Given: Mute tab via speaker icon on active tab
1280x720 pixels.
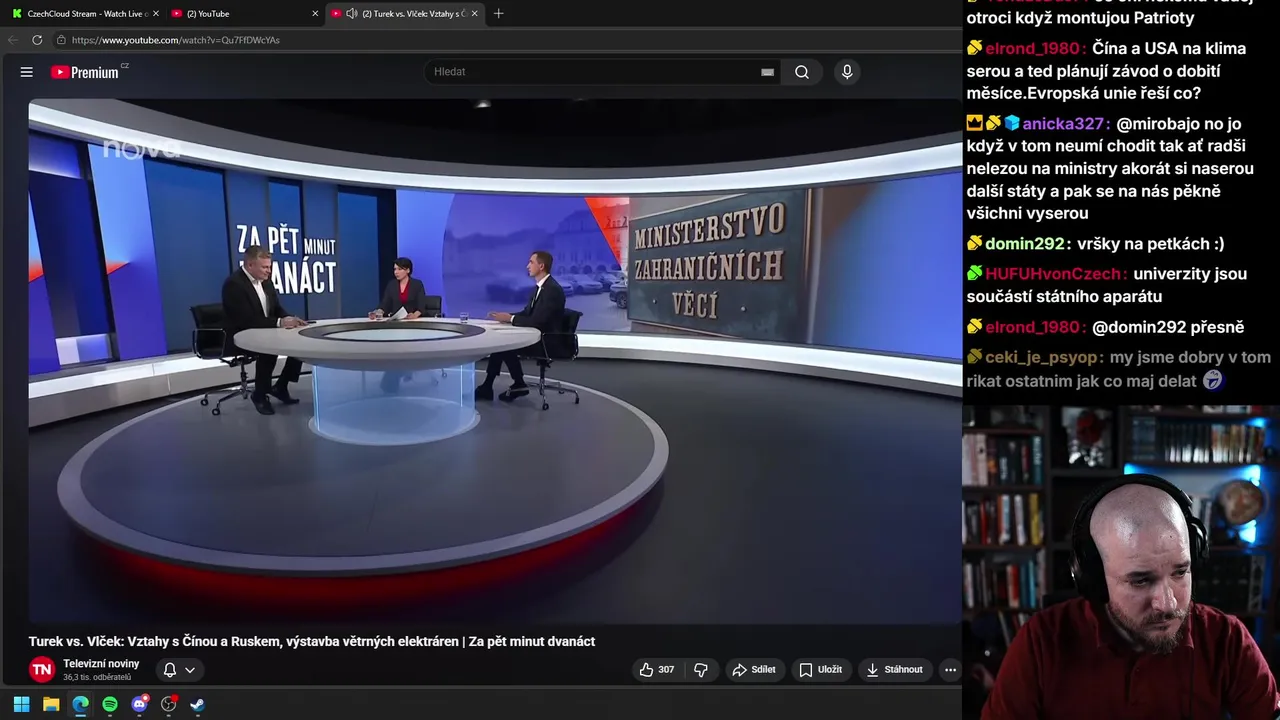Looking at the screenshot, I should click(351, 13).
